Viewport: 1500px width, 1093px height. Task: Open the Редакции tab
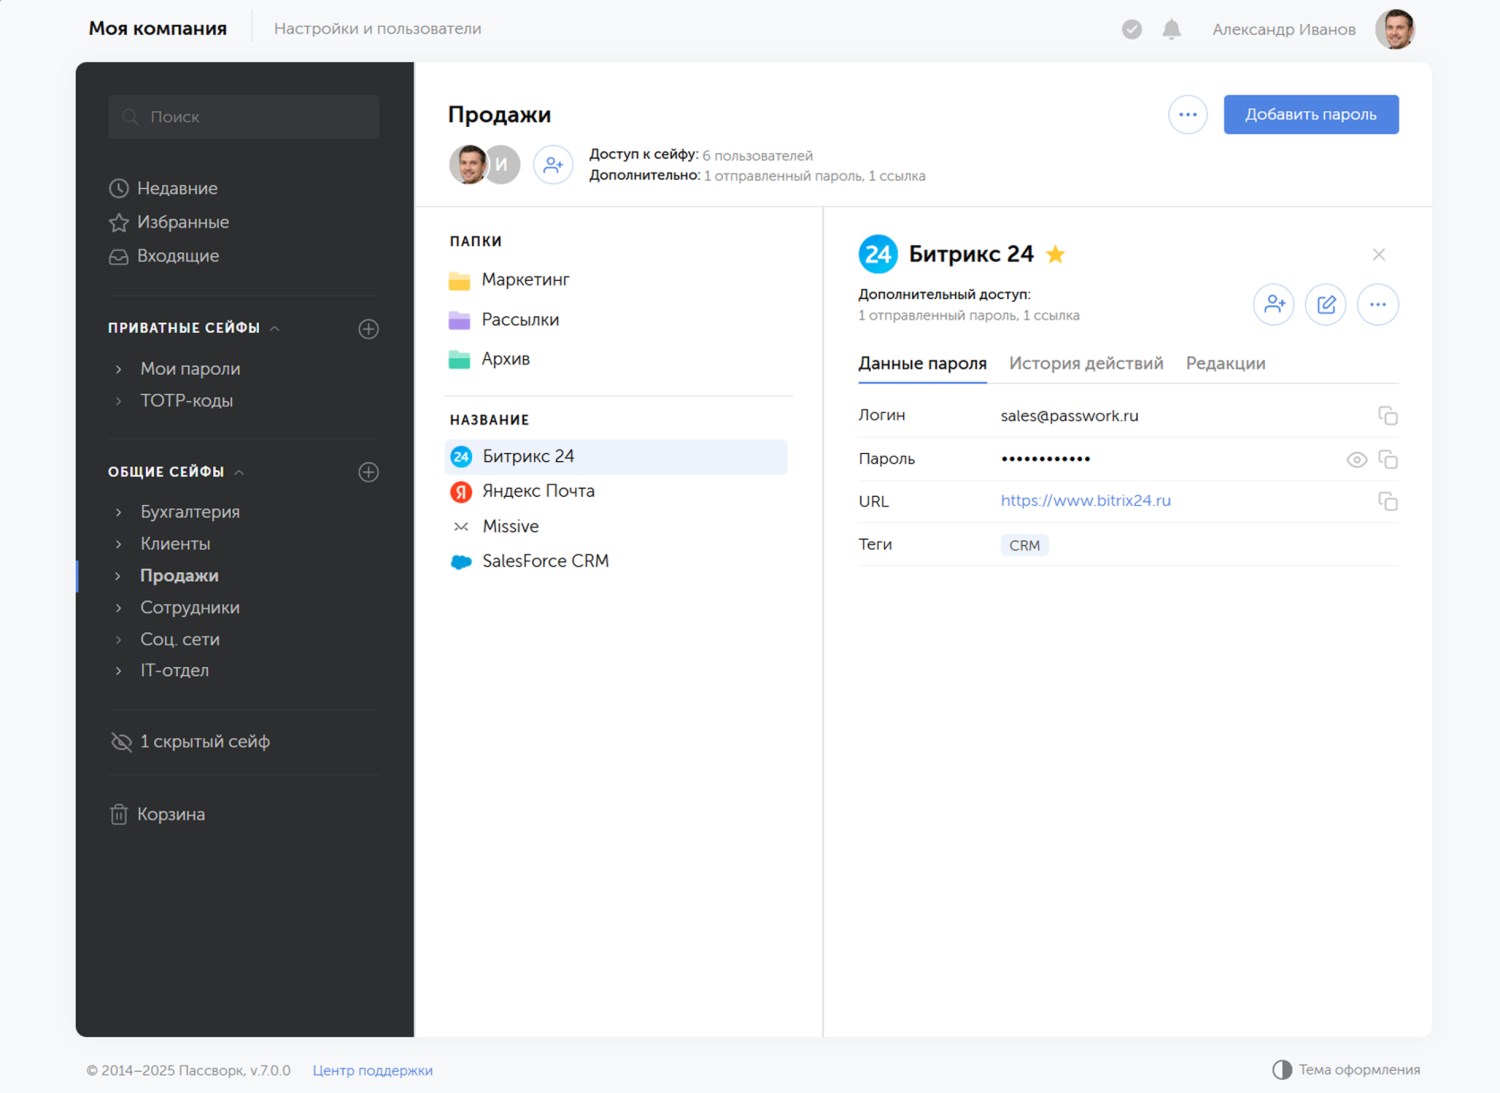click(x=1225, y=363)
